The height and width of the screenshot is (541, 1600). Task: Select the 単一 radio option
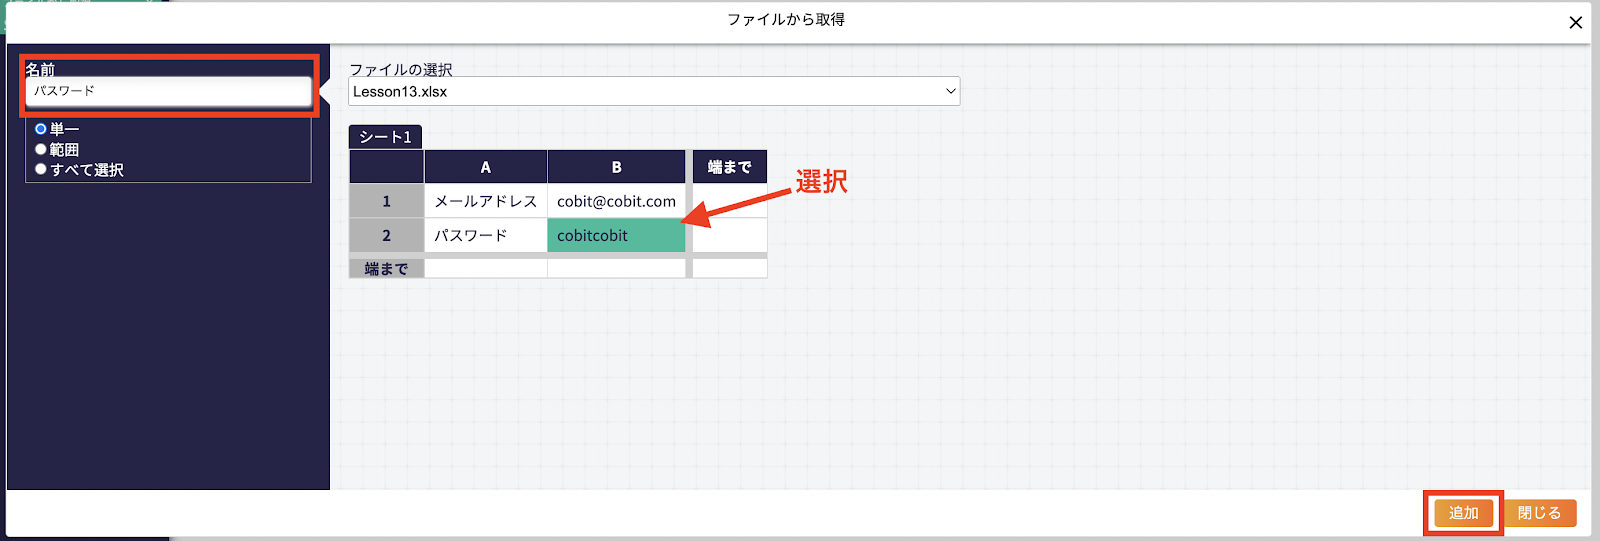pos(41,129)
